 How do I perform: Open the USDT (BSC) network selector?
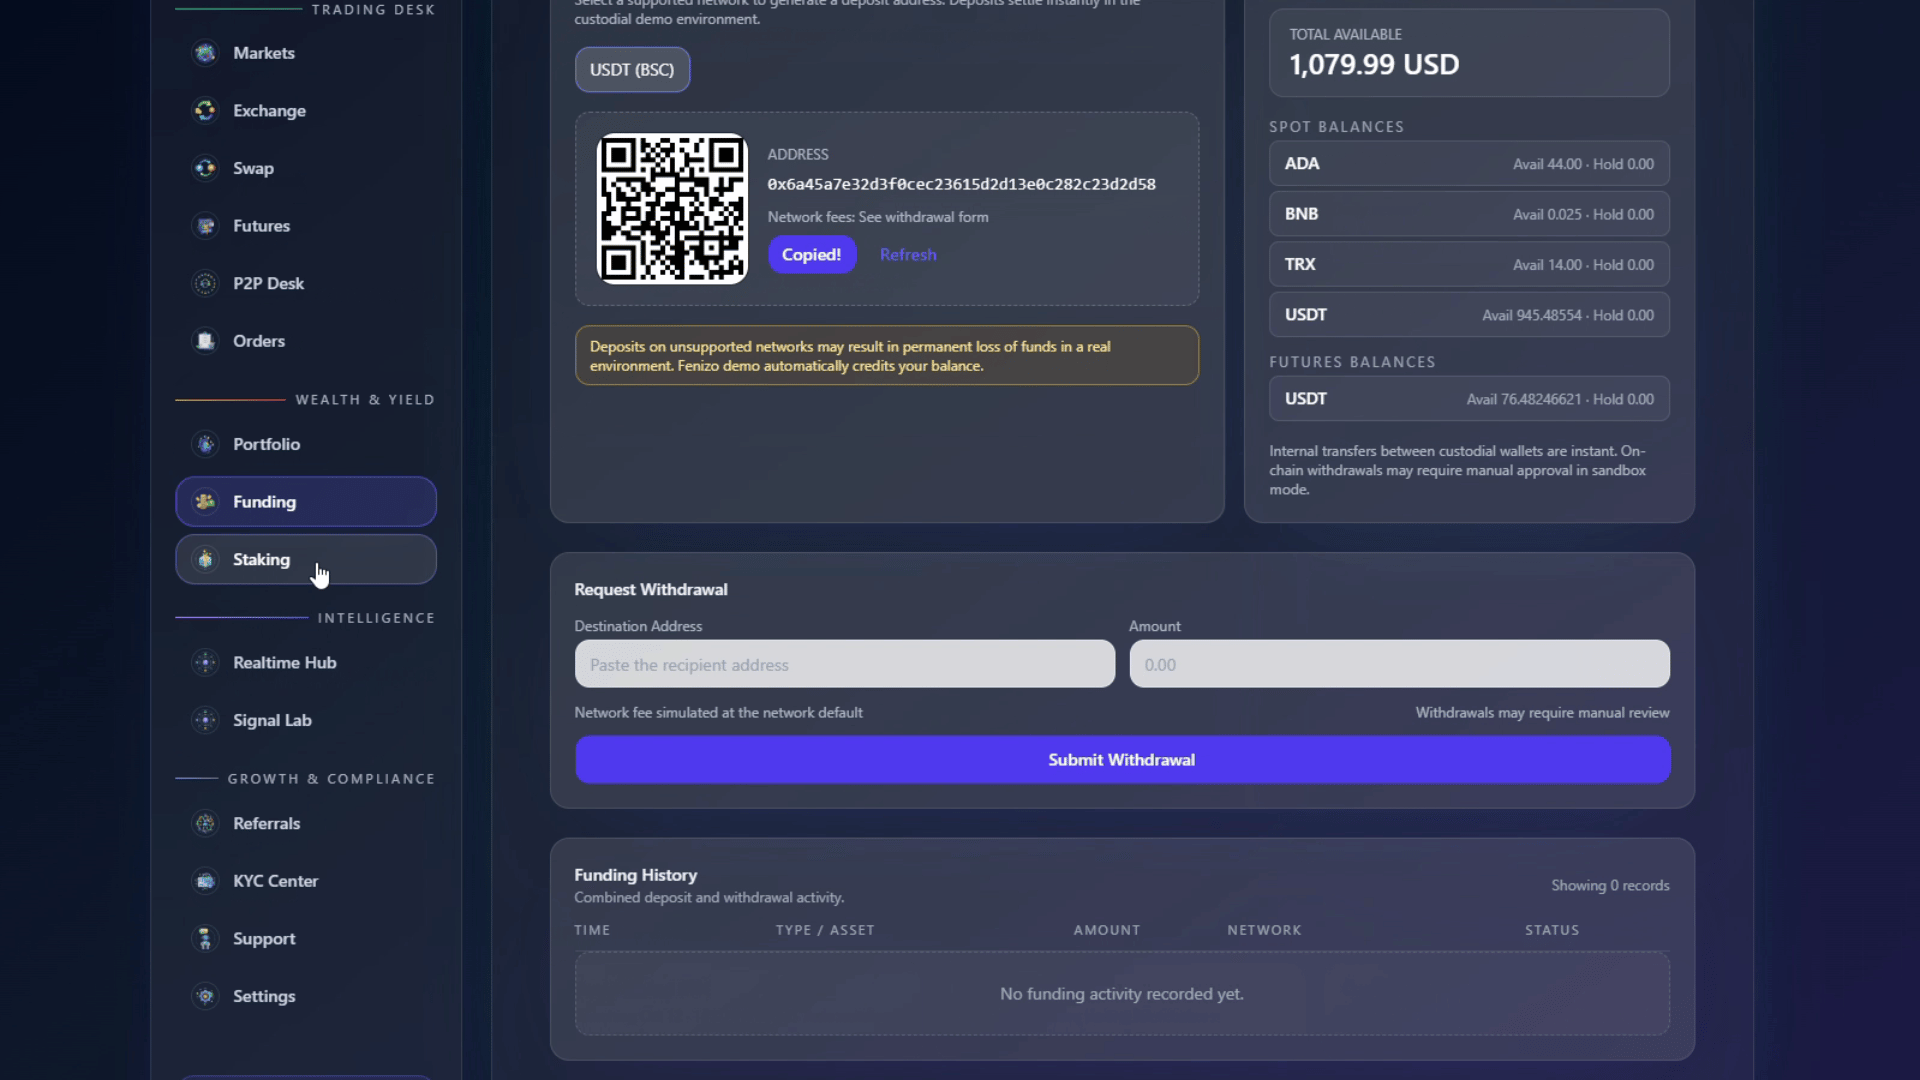[632, 69]
